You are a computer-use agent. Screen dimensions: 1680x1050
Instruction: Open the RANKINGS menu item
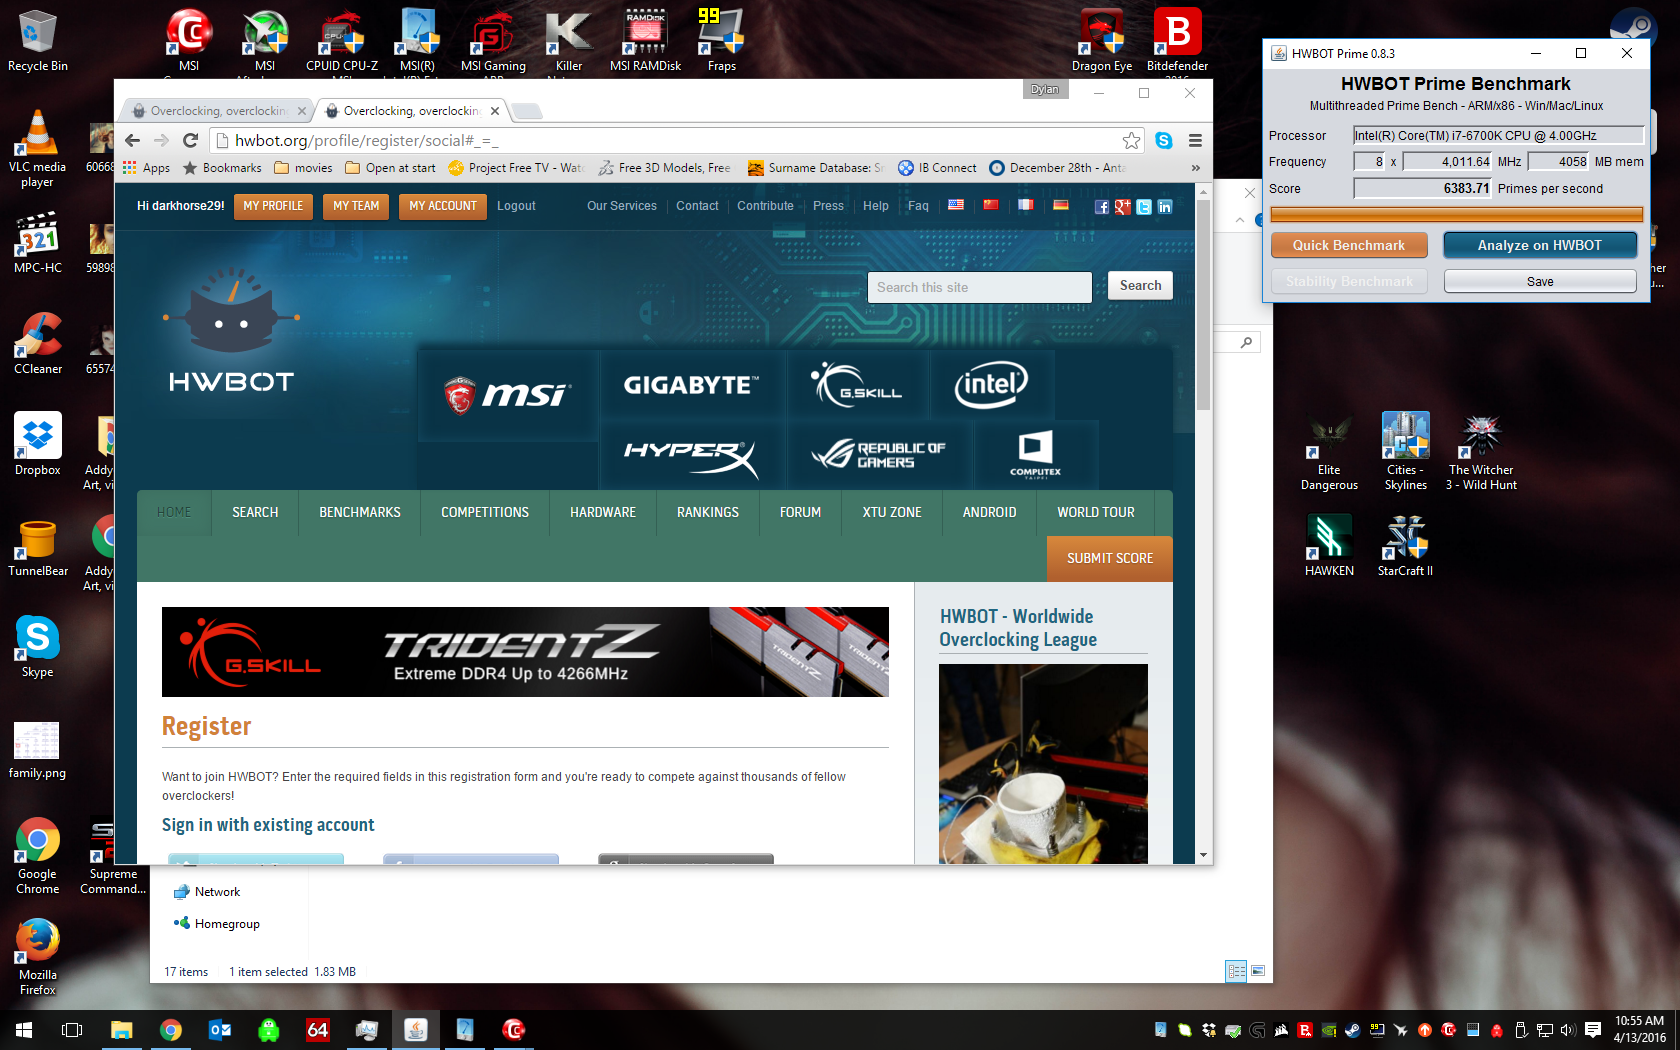708,512
